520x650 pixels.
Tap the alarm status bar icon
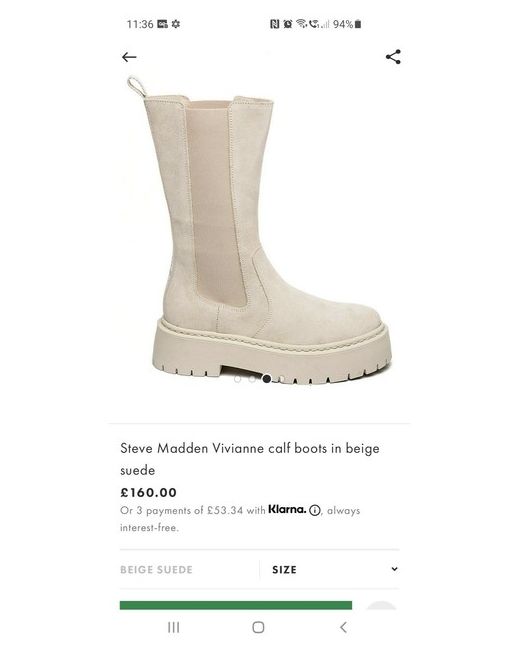(287, 24)
